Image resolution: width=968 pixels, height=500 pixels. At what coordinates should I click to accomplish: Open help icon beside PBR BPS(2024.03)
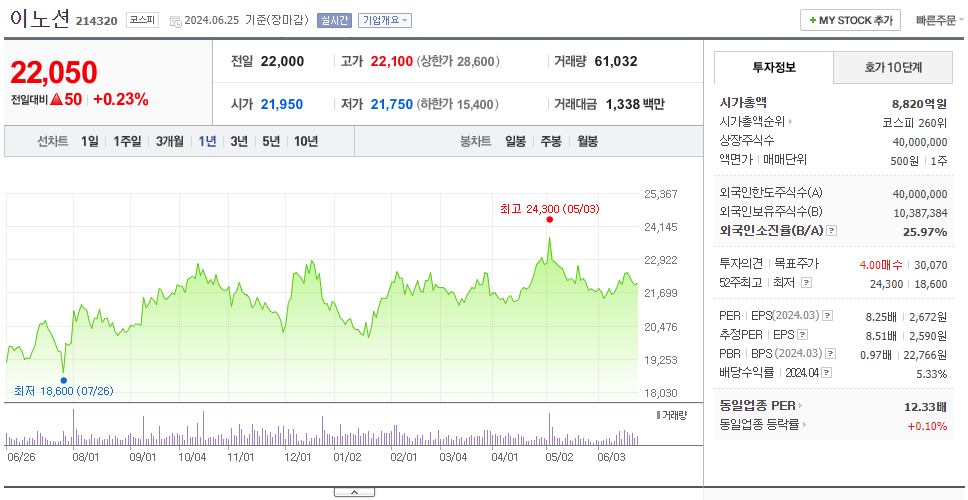tap(832, 354)
